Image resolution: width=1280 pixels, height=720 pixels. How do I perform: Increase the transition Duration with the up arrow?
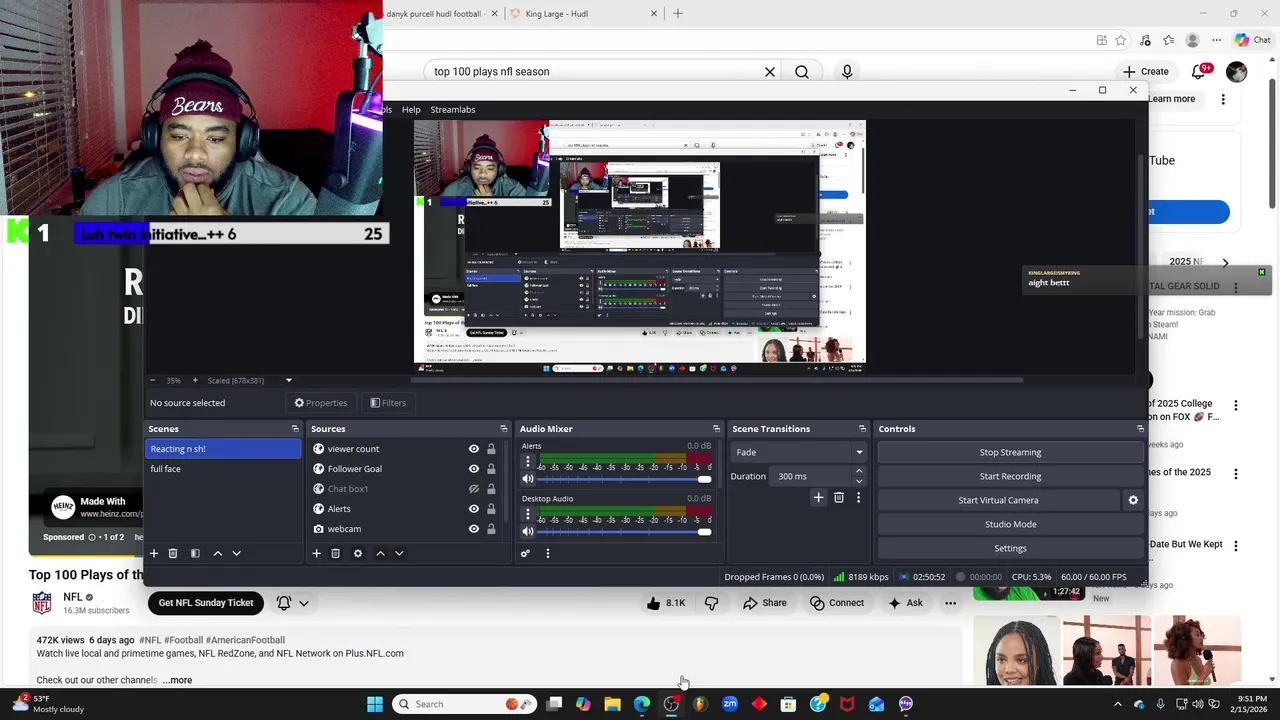click(x=859, y=472)
